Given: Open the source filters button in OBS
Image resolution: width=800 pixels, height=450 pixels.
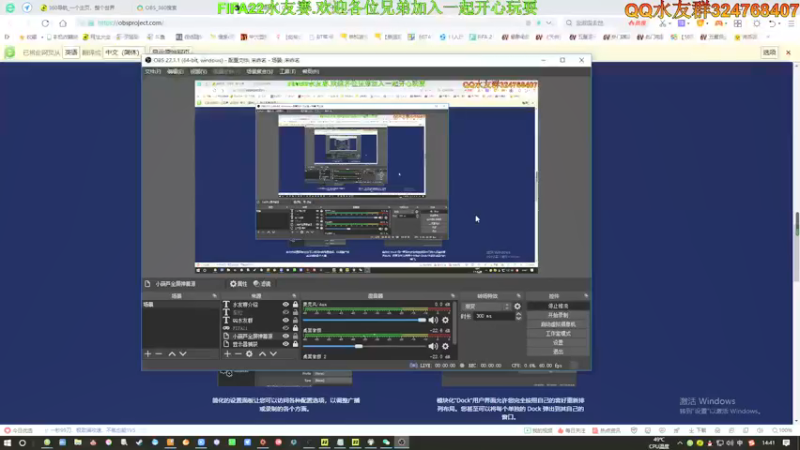Looking at the screenshot, I should click(x=262, y=284).
